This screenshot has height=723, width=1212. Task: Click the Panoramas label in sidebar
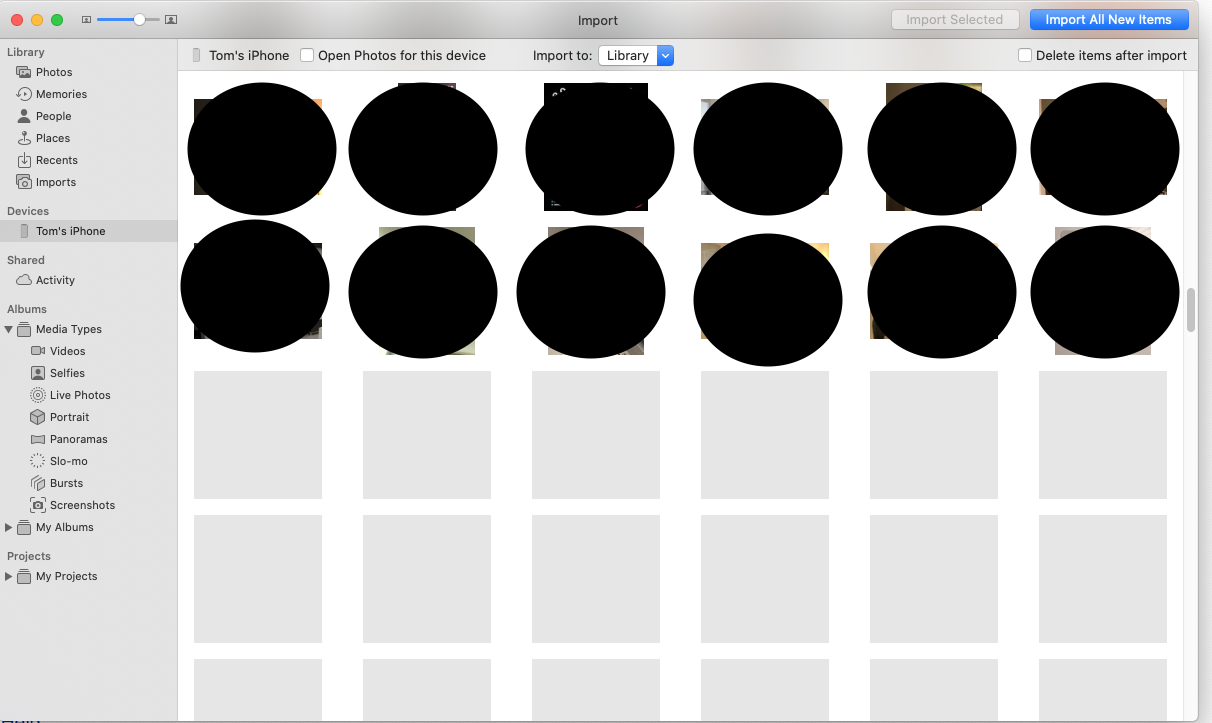[79, 439]
